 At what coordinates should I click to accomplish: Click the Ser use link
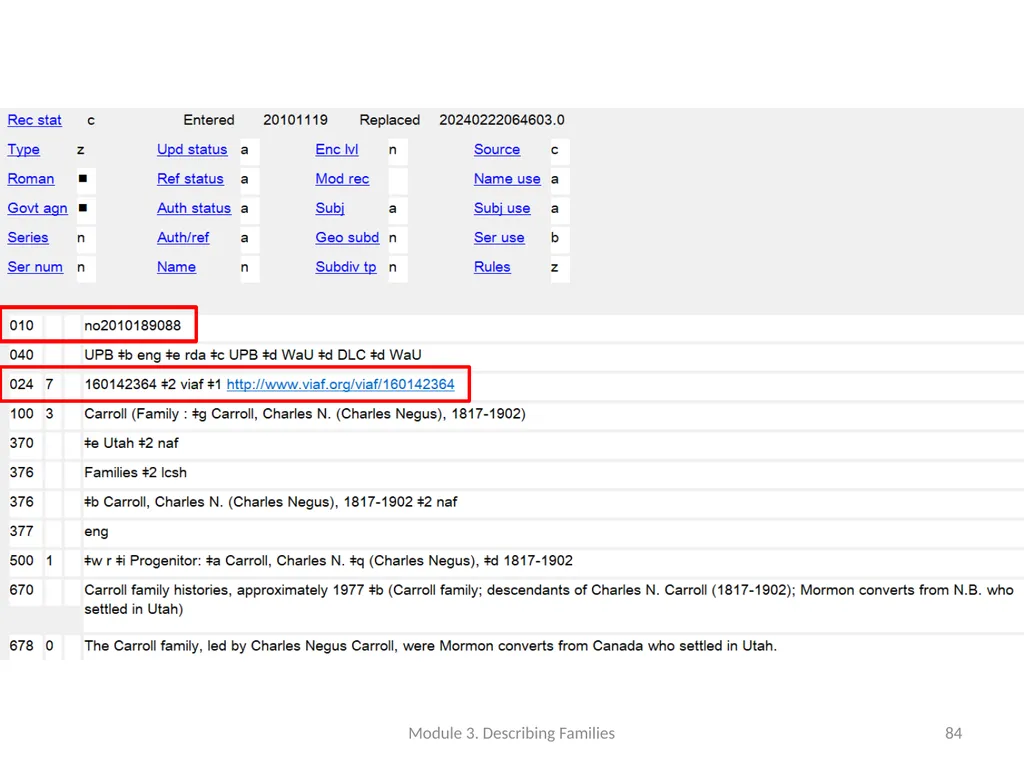(x=500, y=238)
